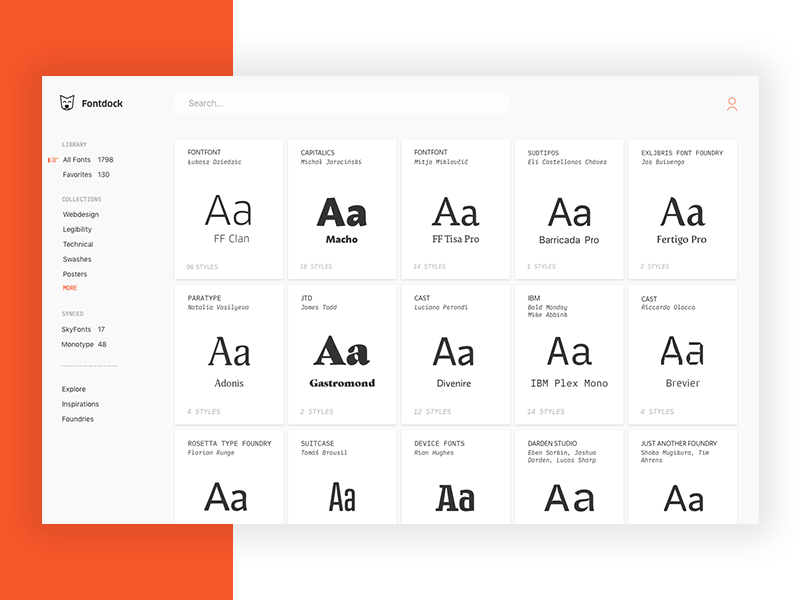Open the Fertigo Pro font card
The height and width of the screenshot is (600, 800).
683,209
